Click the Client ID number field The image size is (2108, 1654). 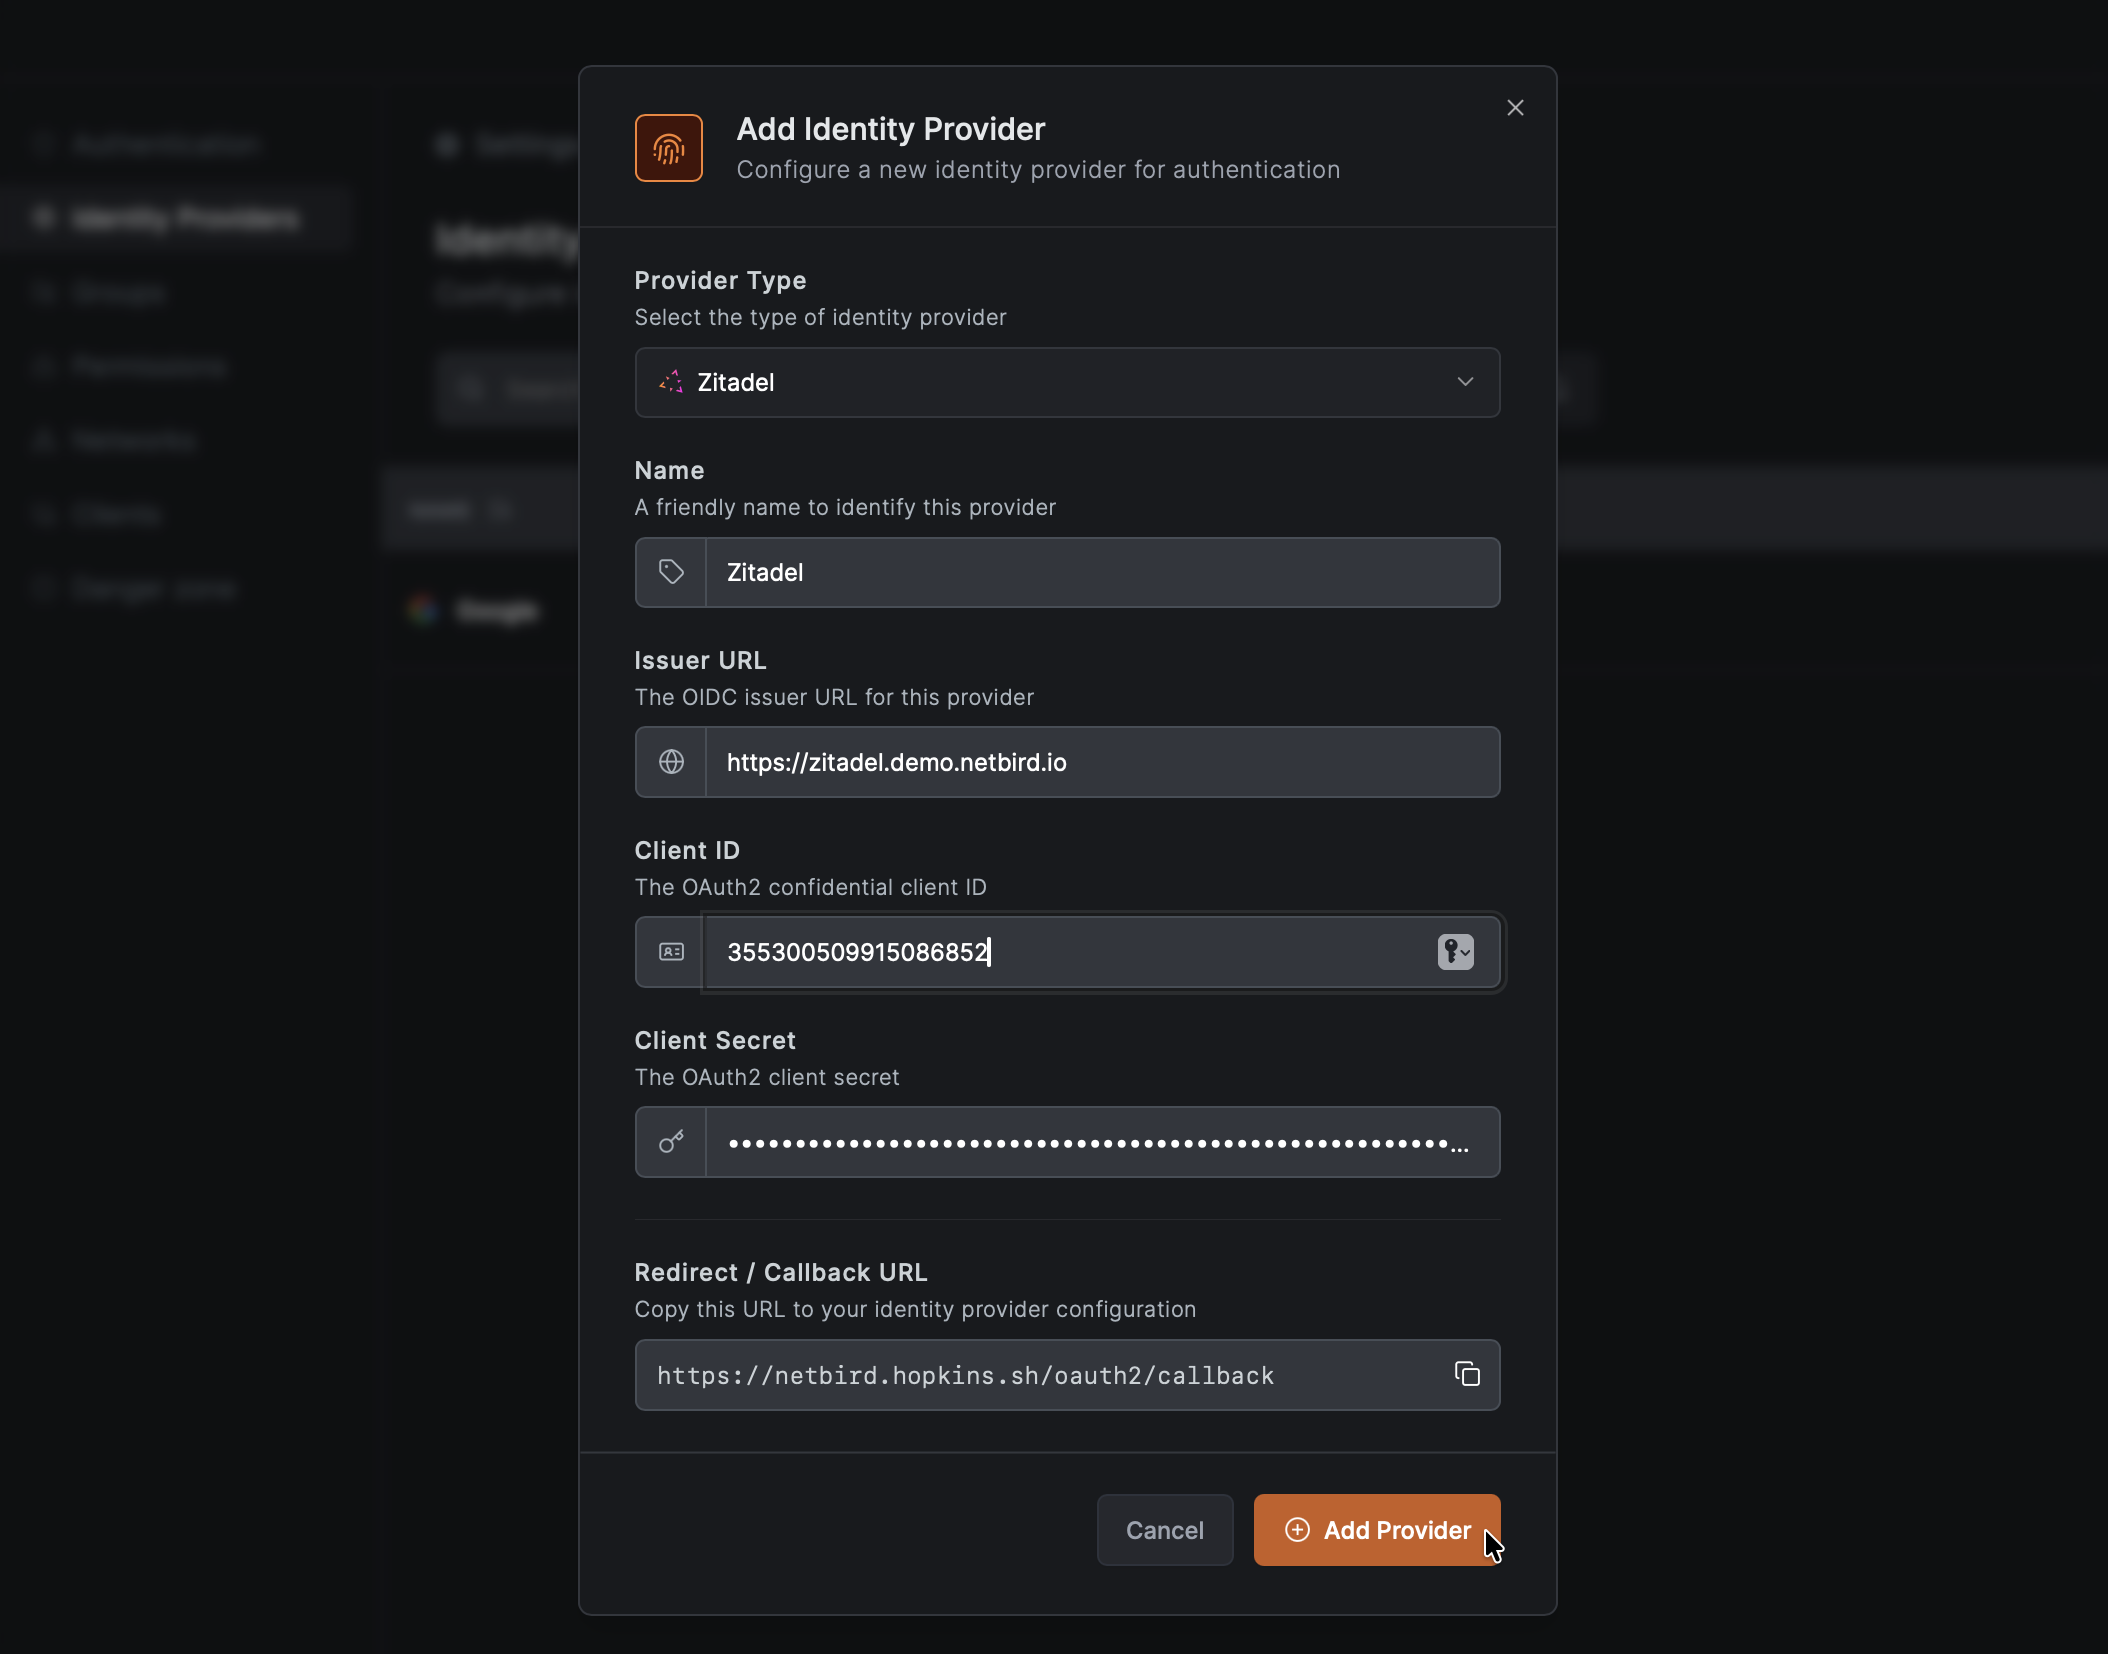click(x=1060, y=952)
